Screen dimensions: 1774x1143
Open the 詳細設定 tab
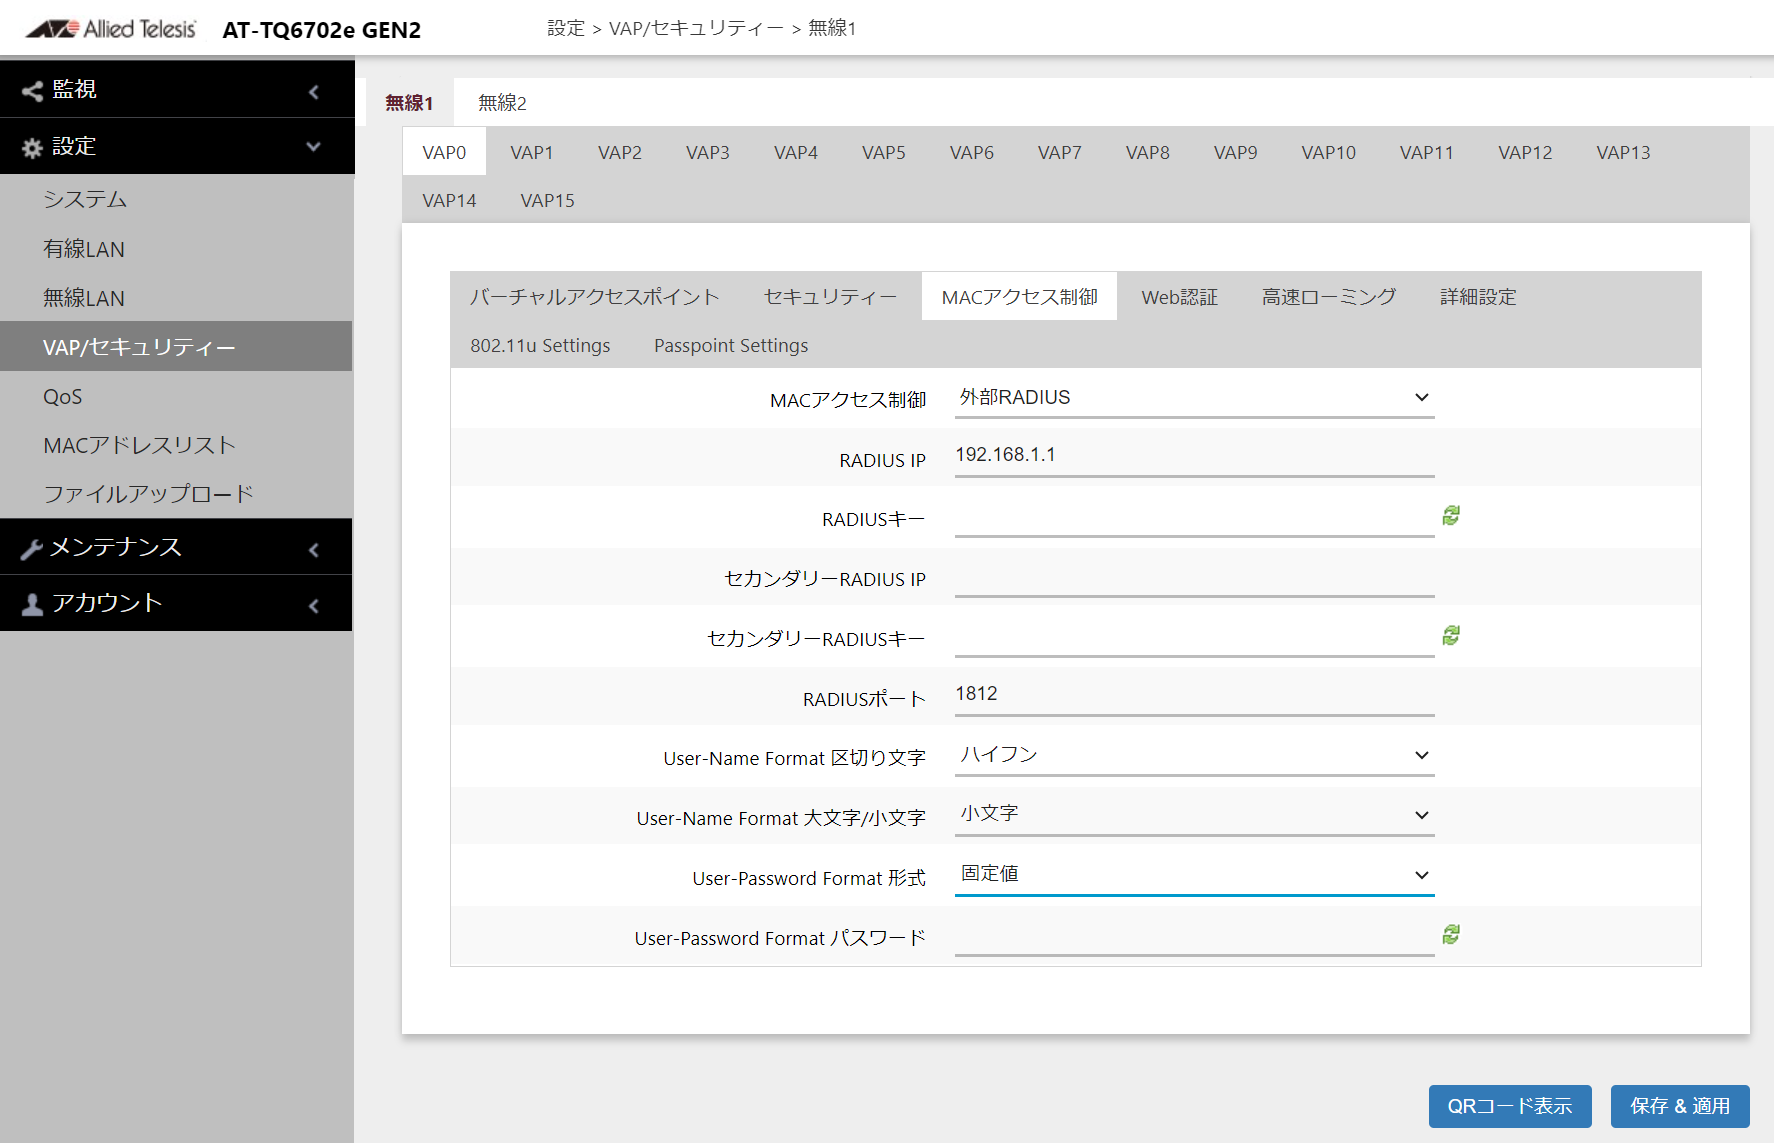(x=1479, y=297)
